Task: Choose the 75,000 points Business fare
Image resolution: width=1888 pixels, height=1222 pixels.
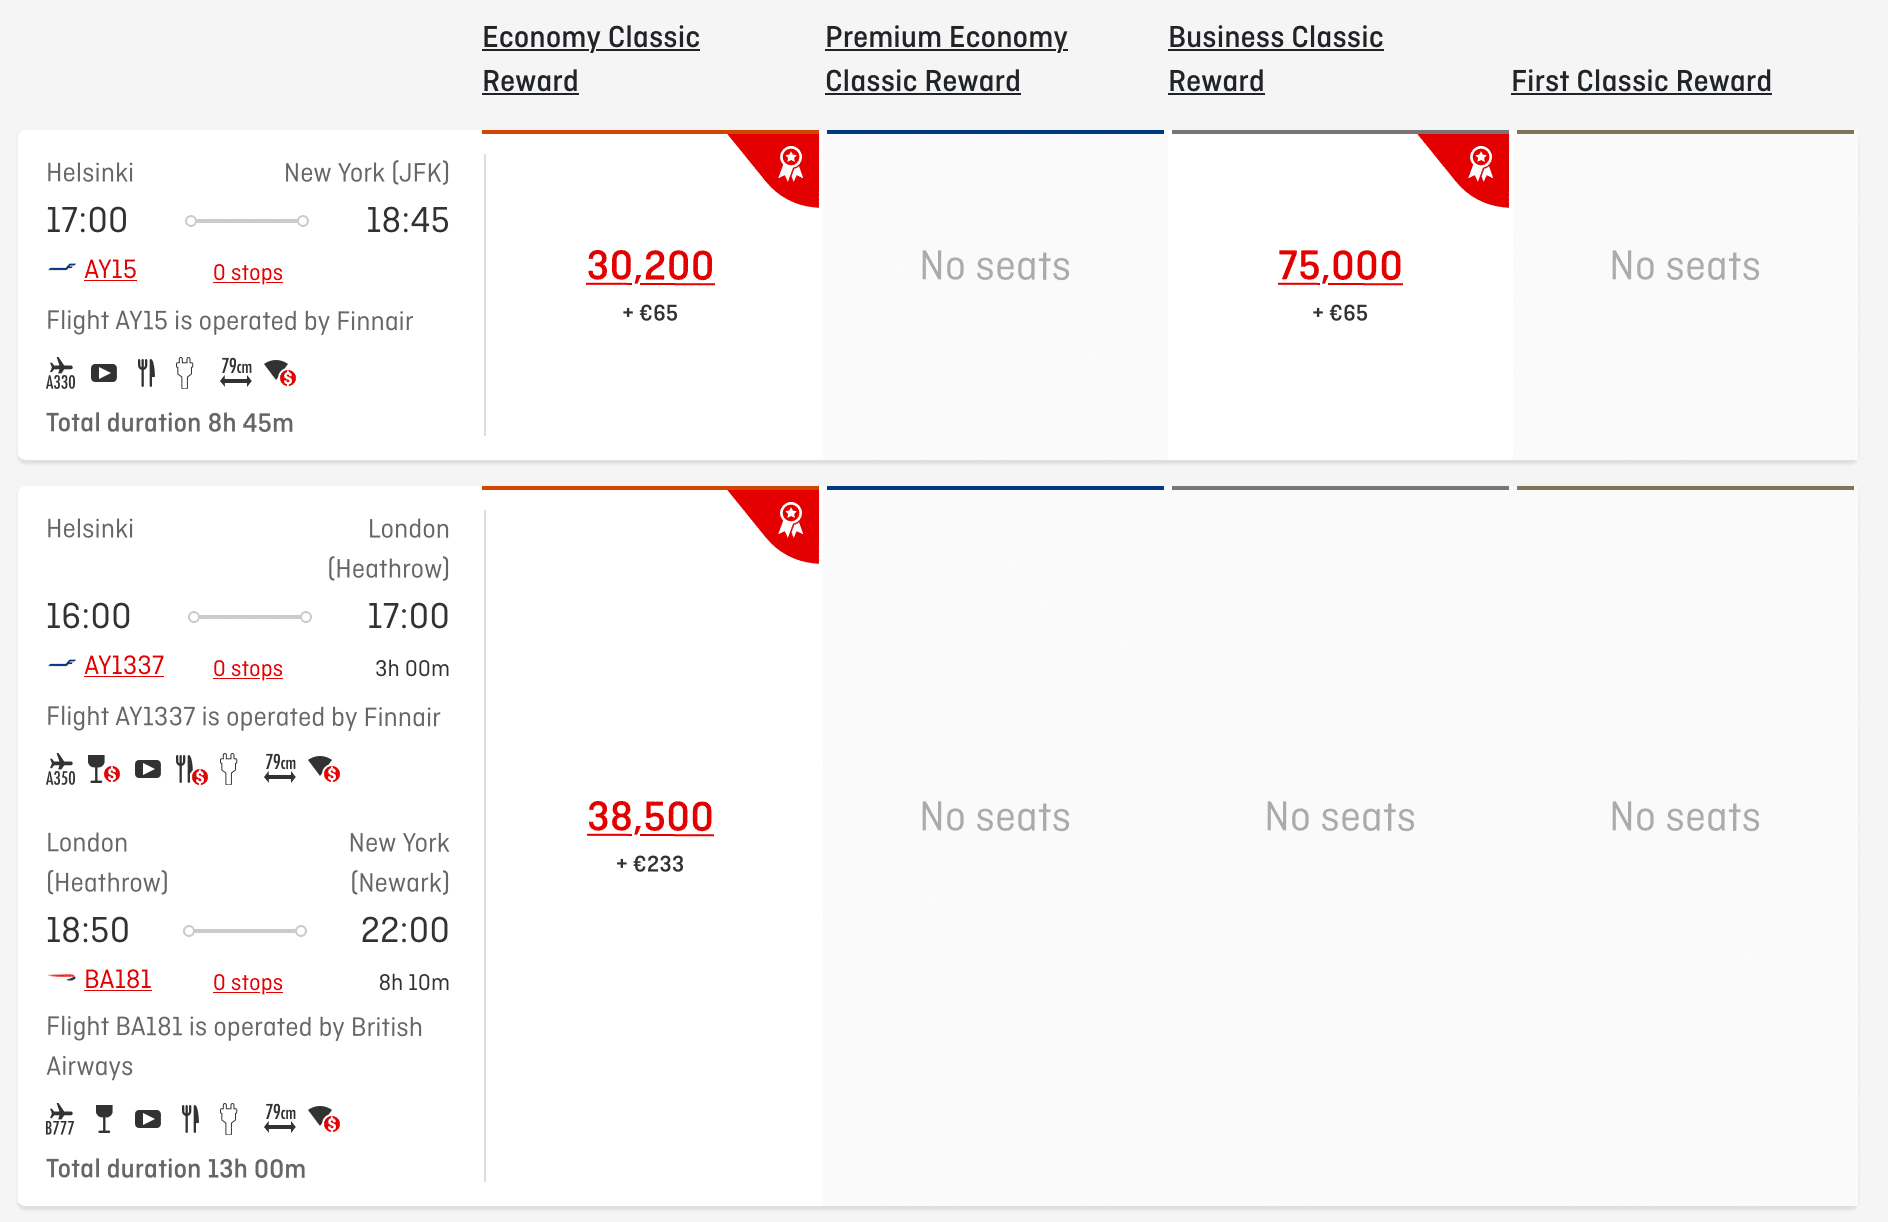Action: [x=1339, y=266]
